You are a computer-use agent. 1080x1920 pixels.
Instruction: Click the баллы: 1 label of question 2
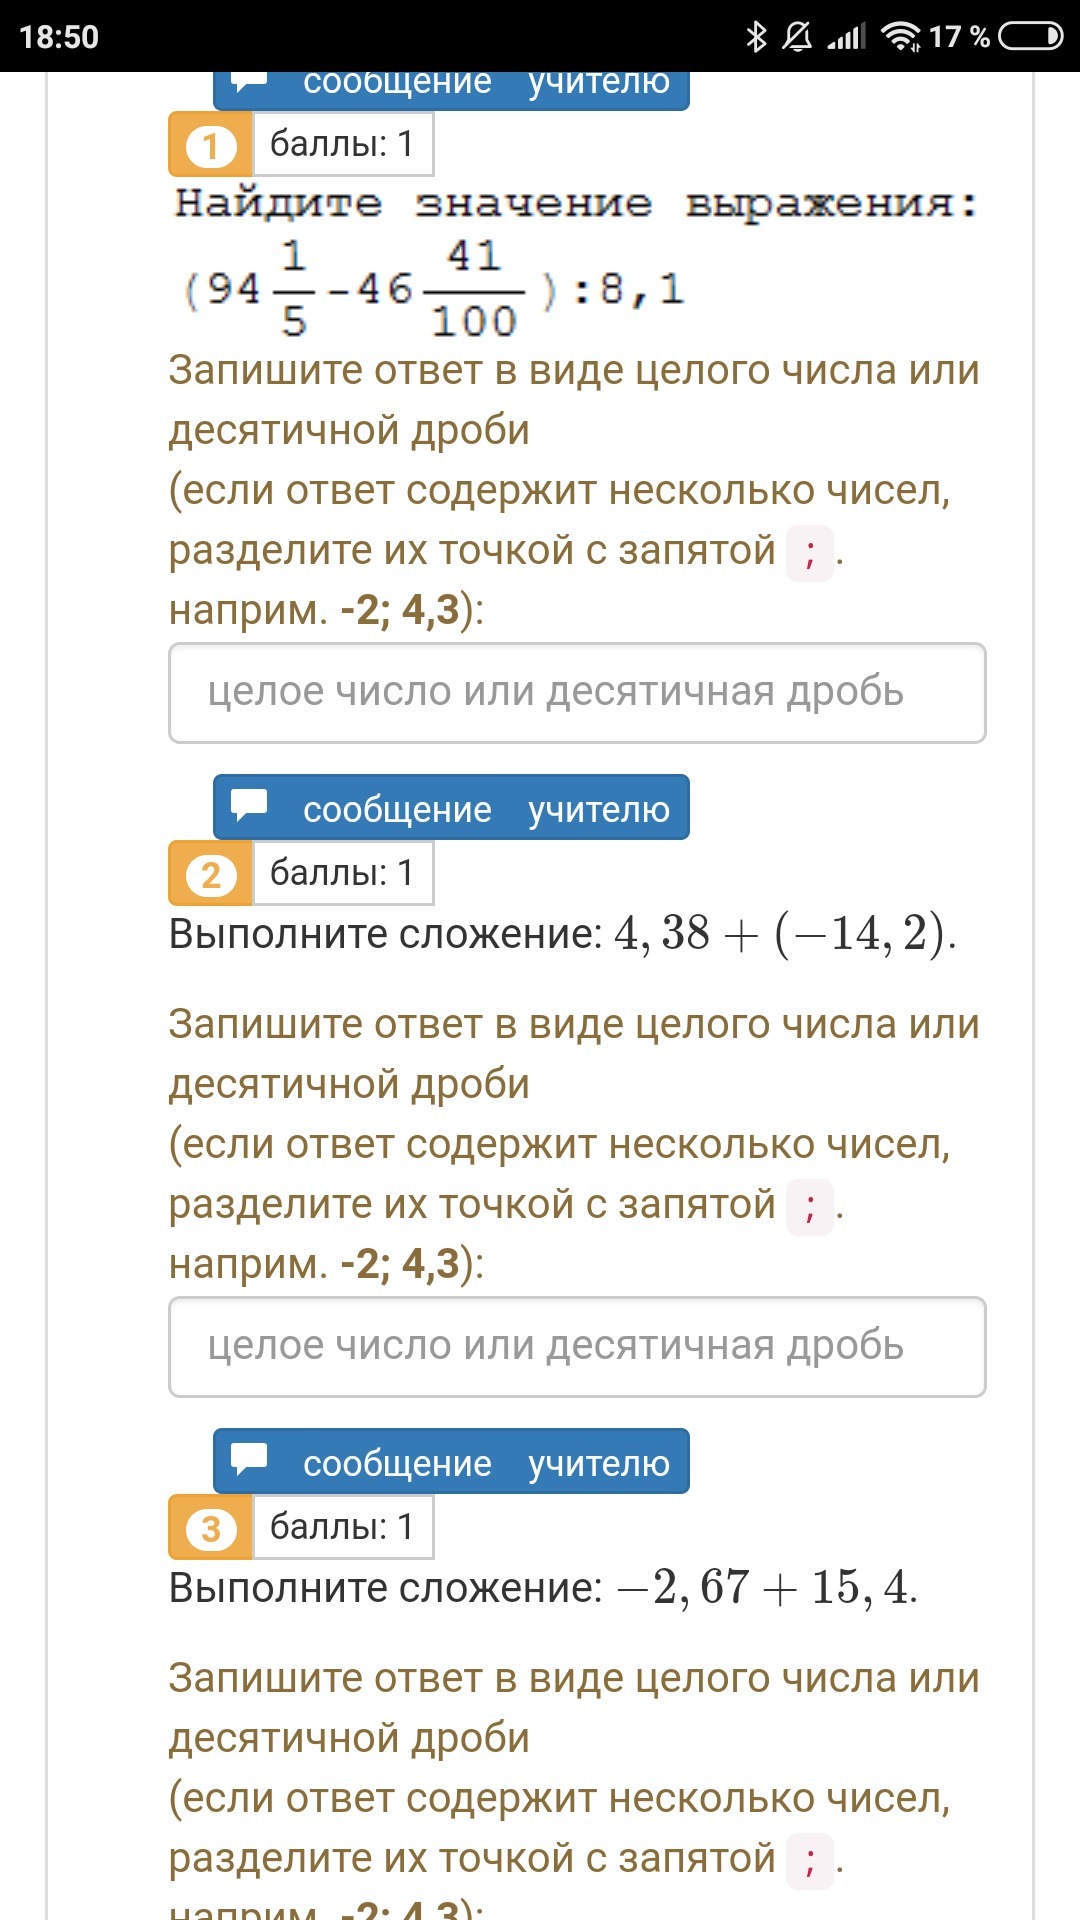click(342, 873)
